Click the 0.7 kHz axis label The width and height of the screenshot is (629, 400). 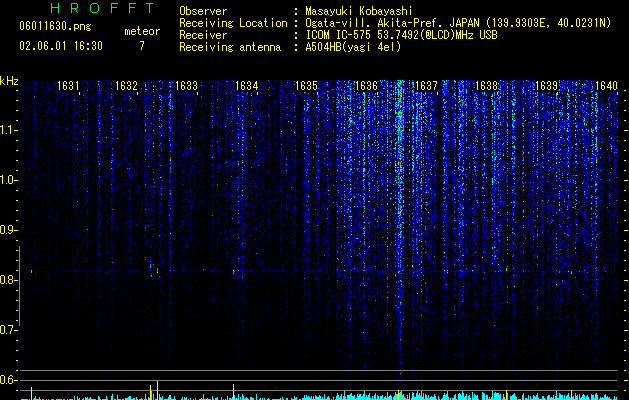pyautogui.click(x=8, y=330)
